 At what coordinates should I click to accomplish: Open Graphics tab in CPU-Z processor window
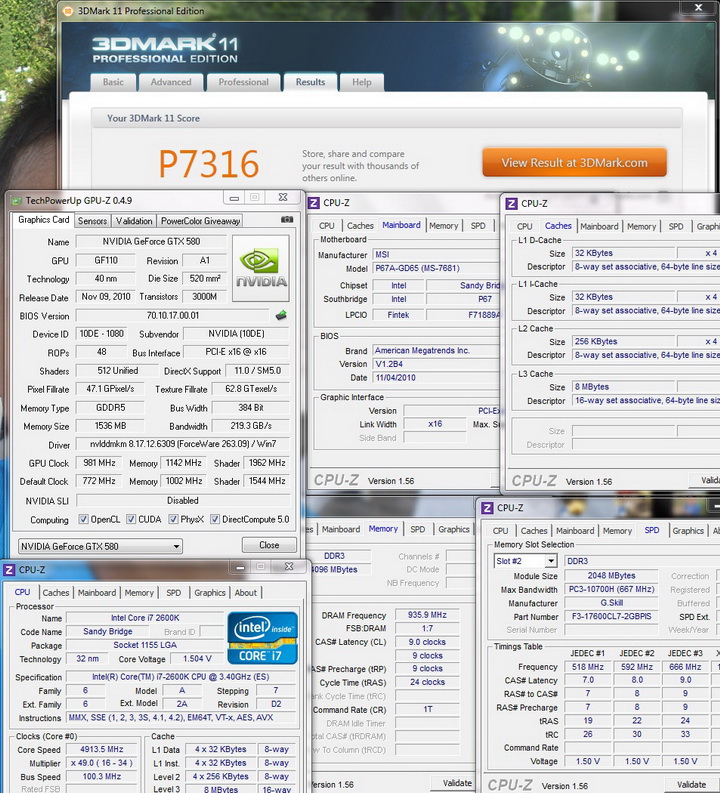210,593
